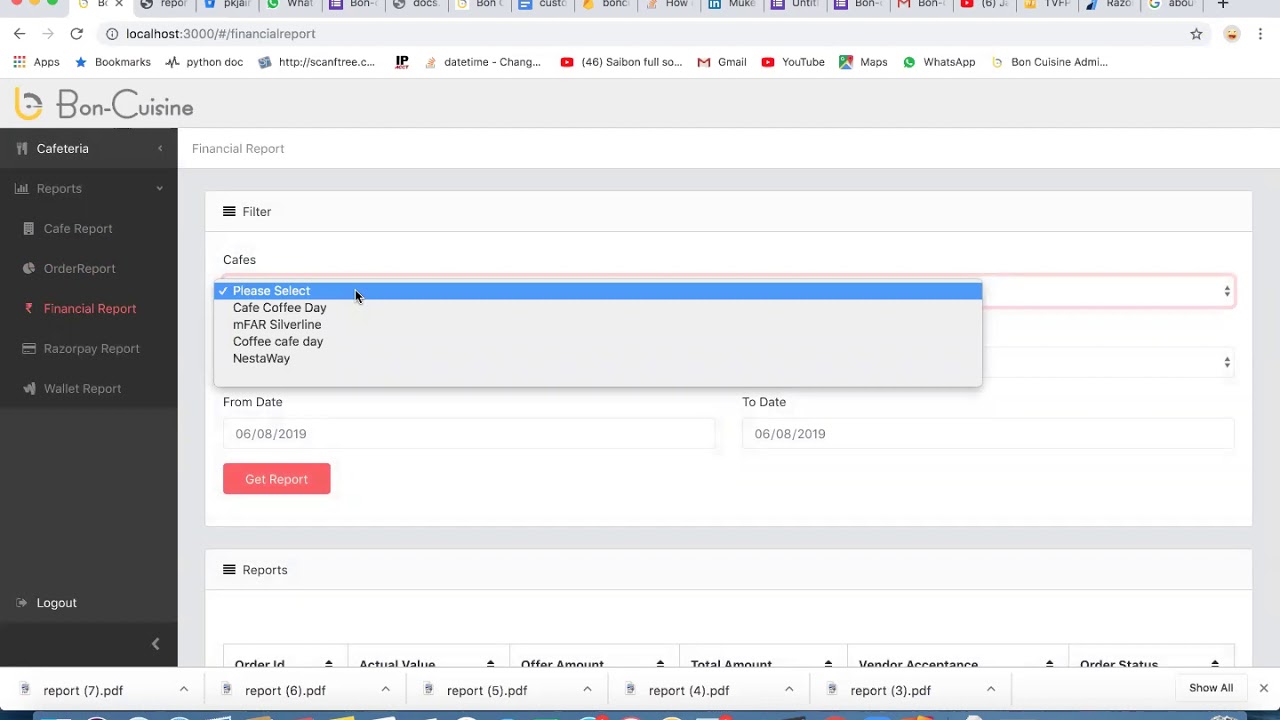Click the OrderReport pie chart icon
Image resolution: width=1280 pixels, height=720 pixels.
click(29, 269)
